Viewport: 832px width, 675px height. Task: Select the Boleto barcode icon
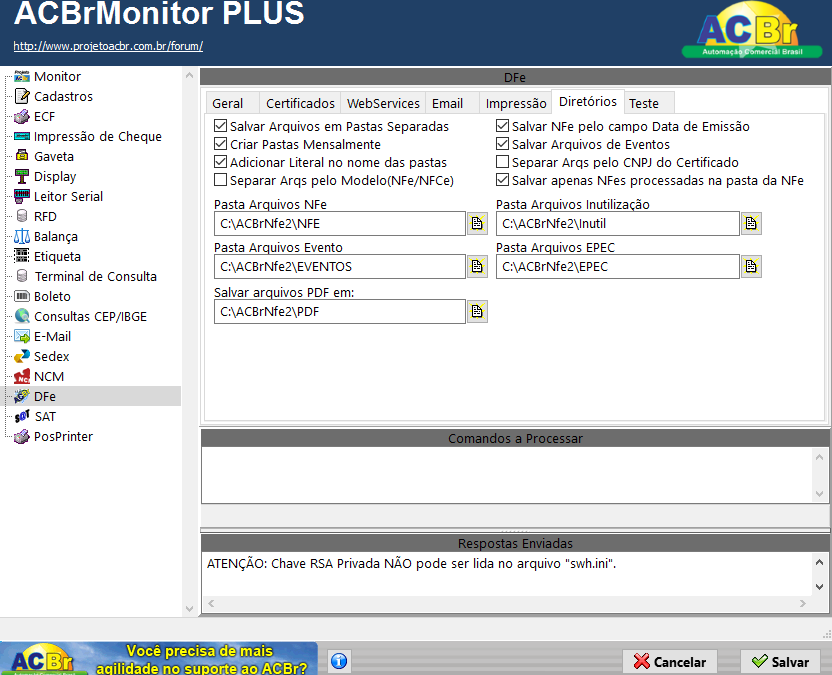[x=22, y=296]
